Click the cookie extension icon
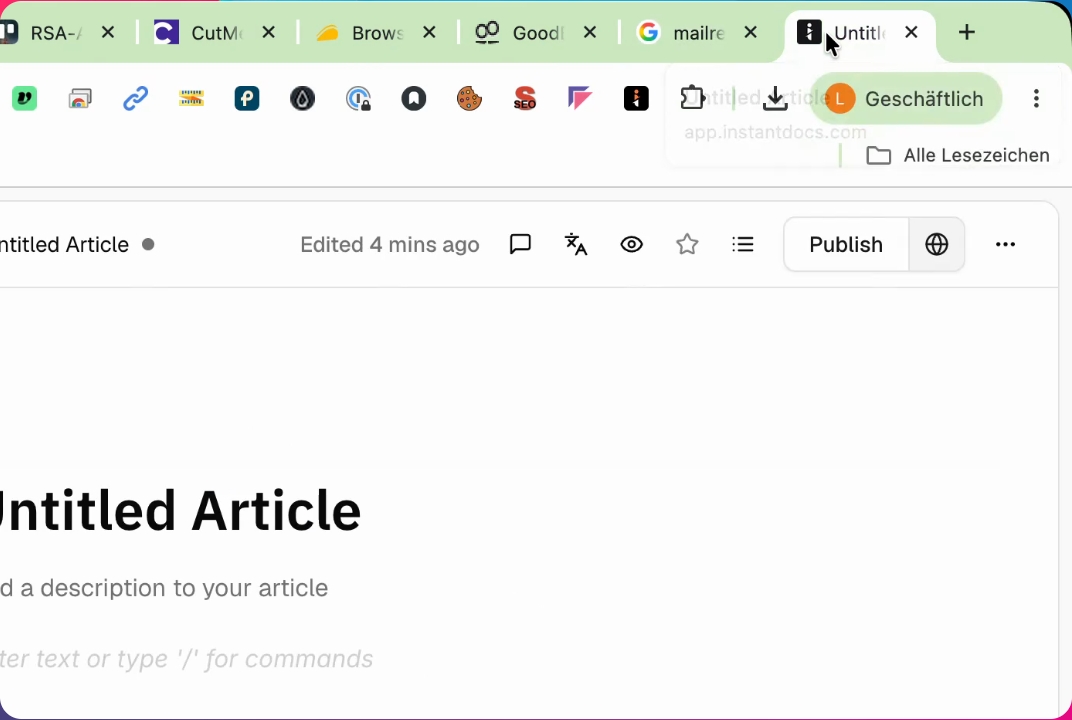This screenshot has width=1072, height=720. point(469,98)
